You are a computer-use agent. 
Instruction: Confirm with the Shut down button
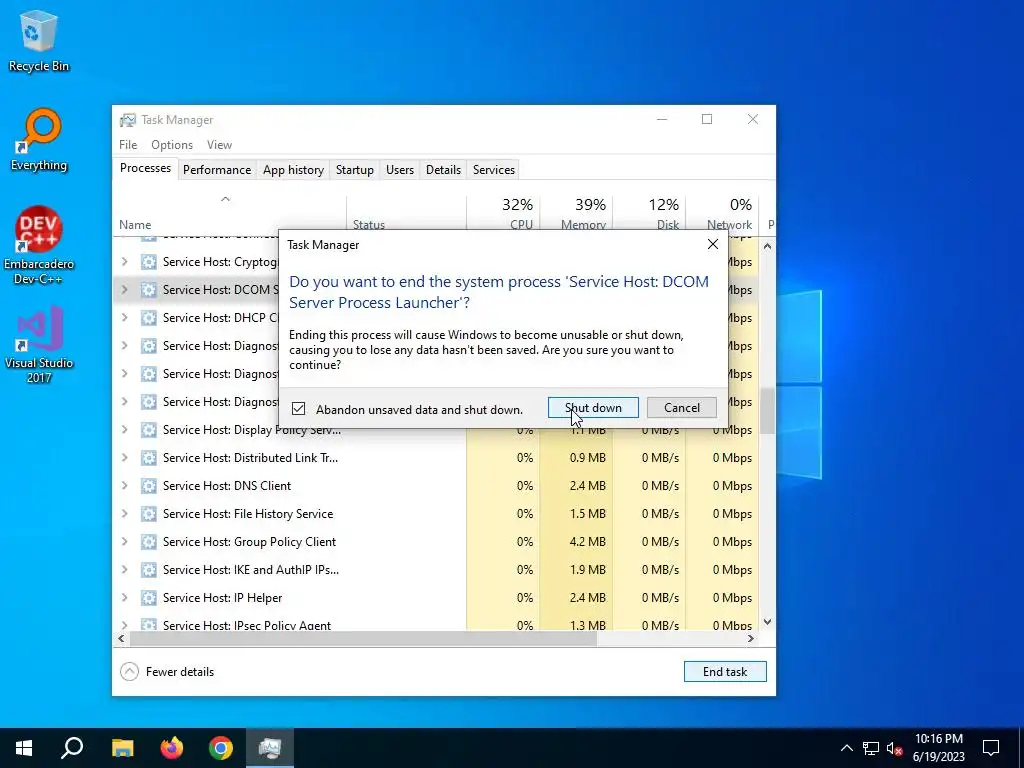pos(593,408)
